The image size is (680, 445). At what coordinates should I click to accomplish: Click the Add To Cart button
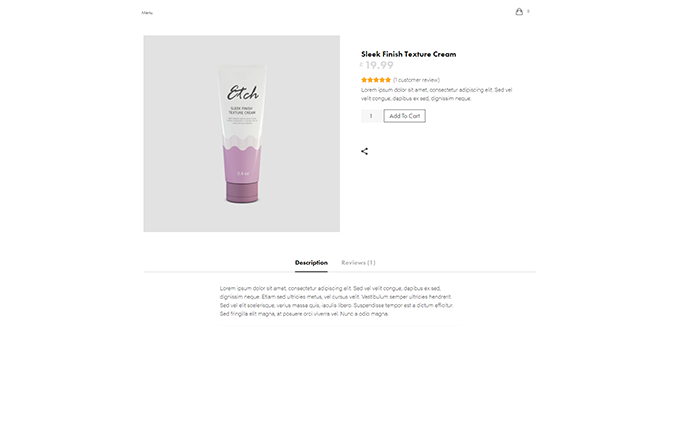pos(405,116)
